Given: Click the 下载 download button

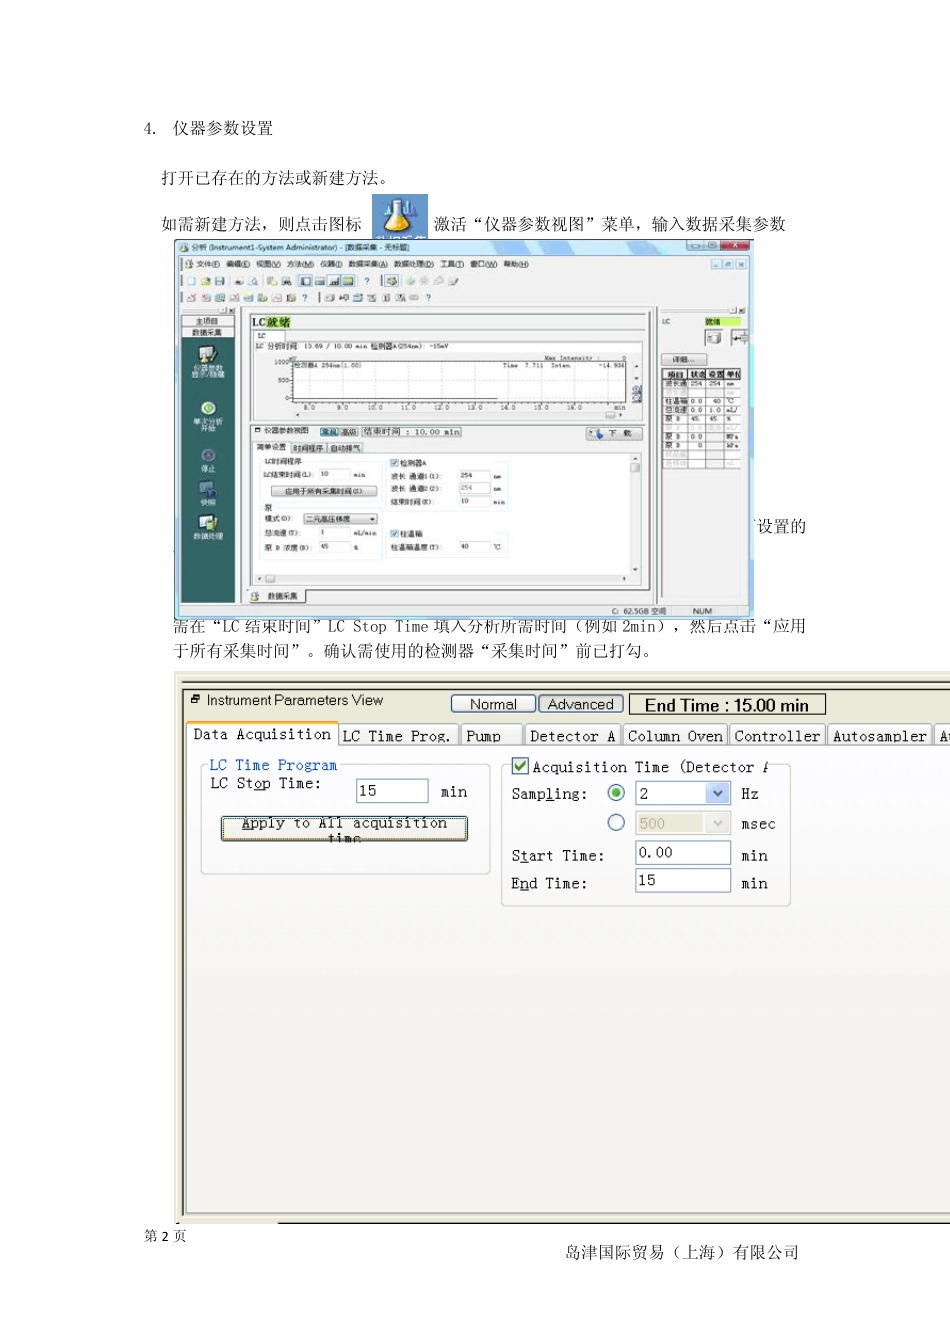Looking at the screenshot, I should click(x=614, y=433).
